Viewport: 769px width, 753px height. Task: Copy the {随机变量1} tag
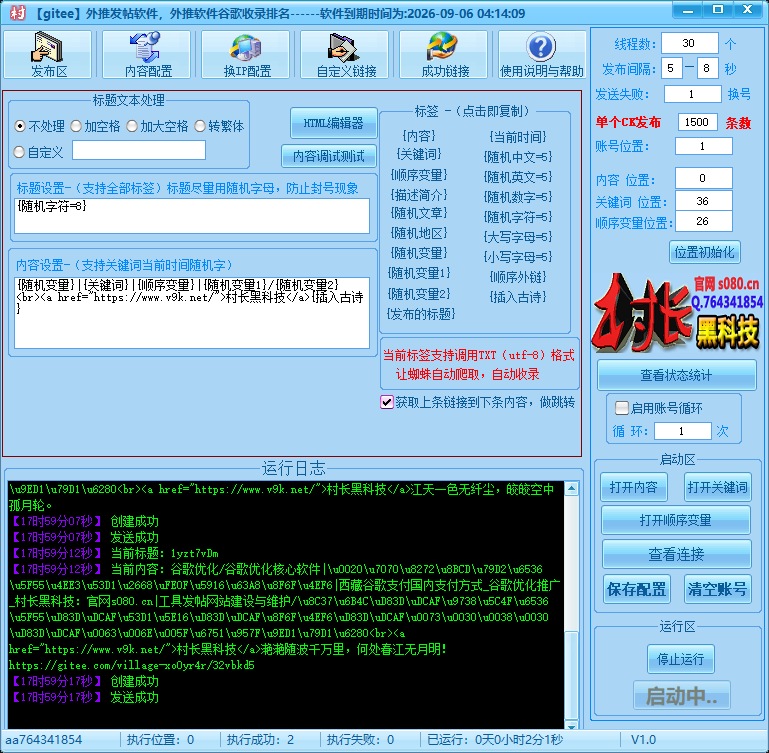click(419, 273)
